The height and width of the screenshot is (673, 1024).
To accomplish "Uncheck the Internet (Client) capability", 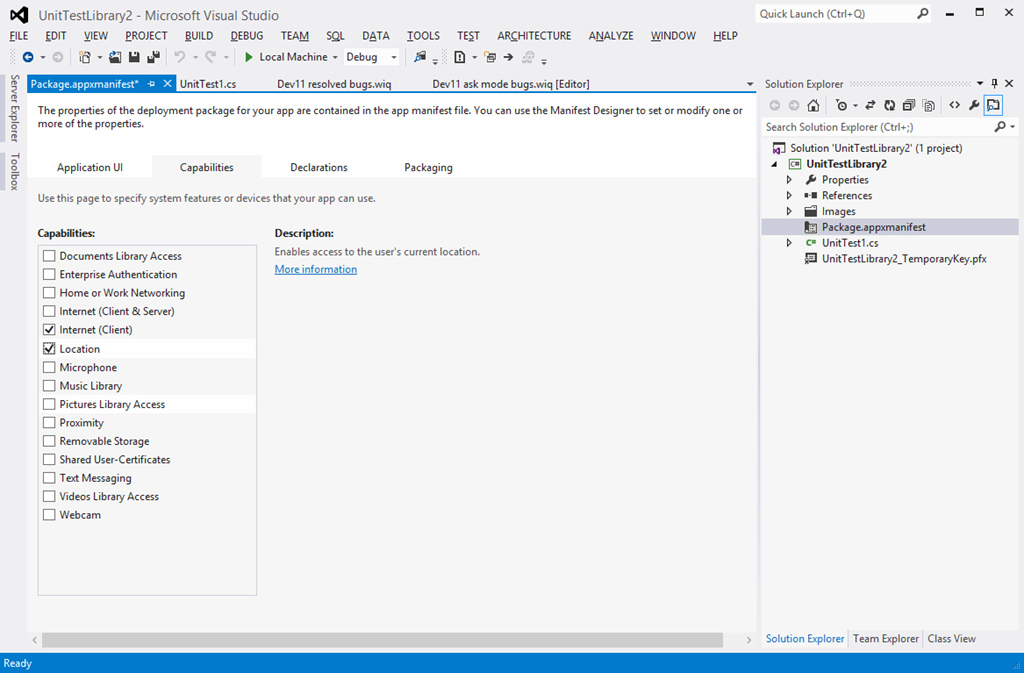I will (x=49, y=330).
